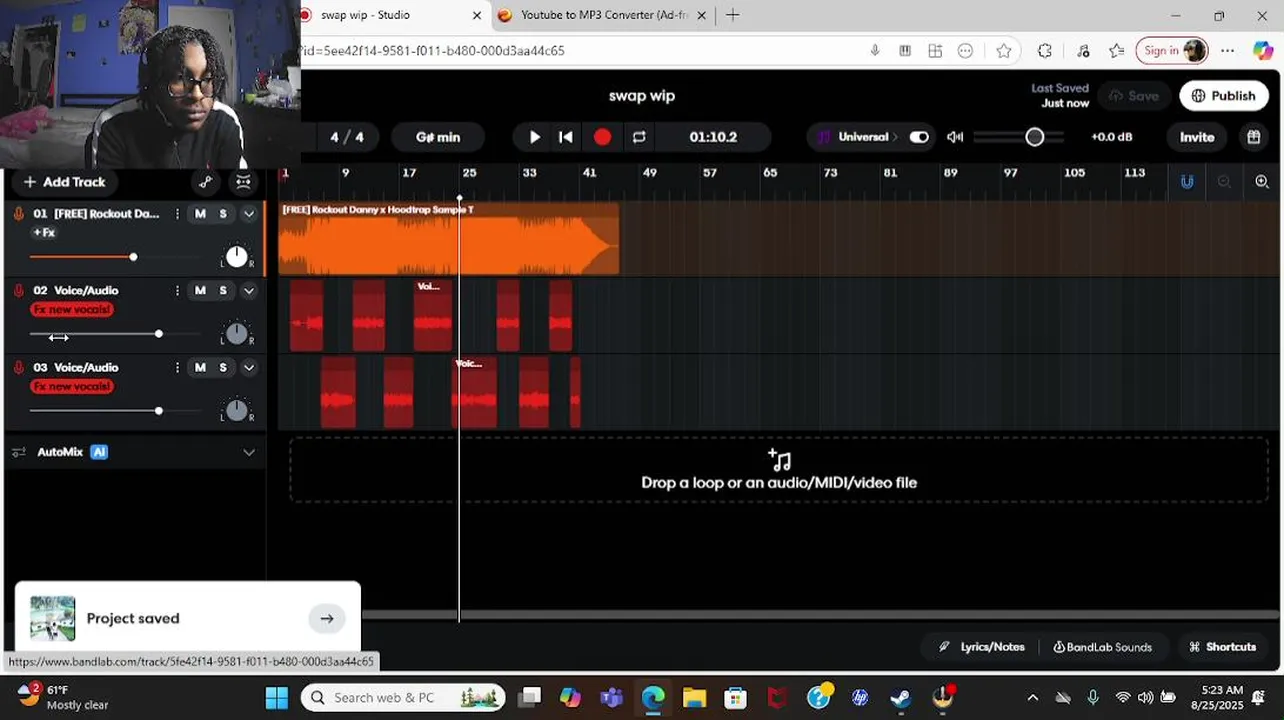Open a new browser tab
This screenshot has height=720, width=1284.
(x=733, y=15)
